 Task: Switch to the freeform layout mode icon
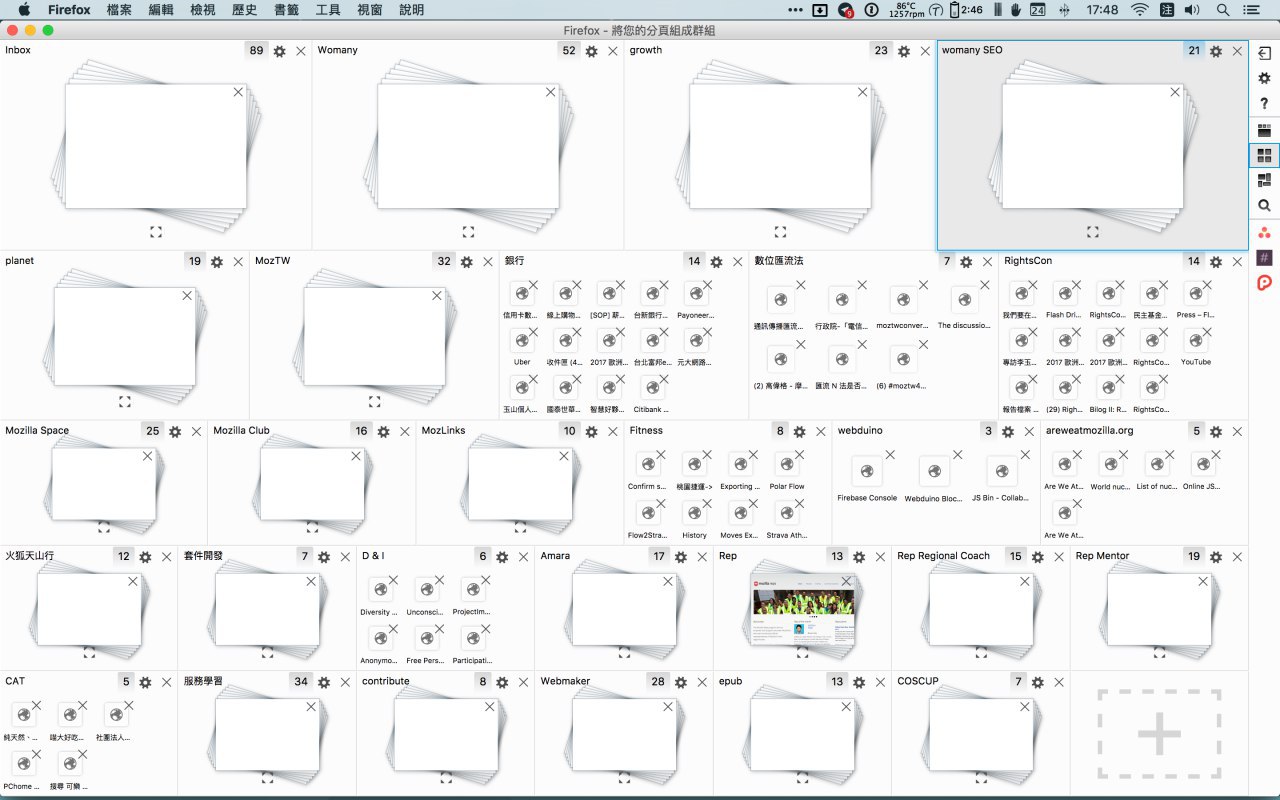pos(1264,180)
